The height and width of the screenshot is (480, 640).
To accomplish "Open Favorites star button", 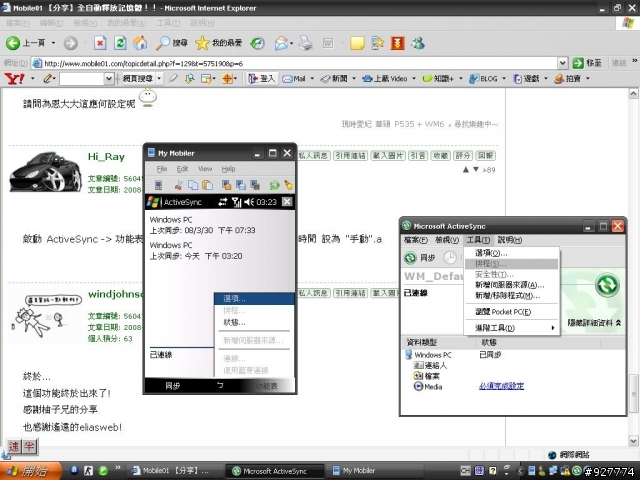I will point(218,43).
